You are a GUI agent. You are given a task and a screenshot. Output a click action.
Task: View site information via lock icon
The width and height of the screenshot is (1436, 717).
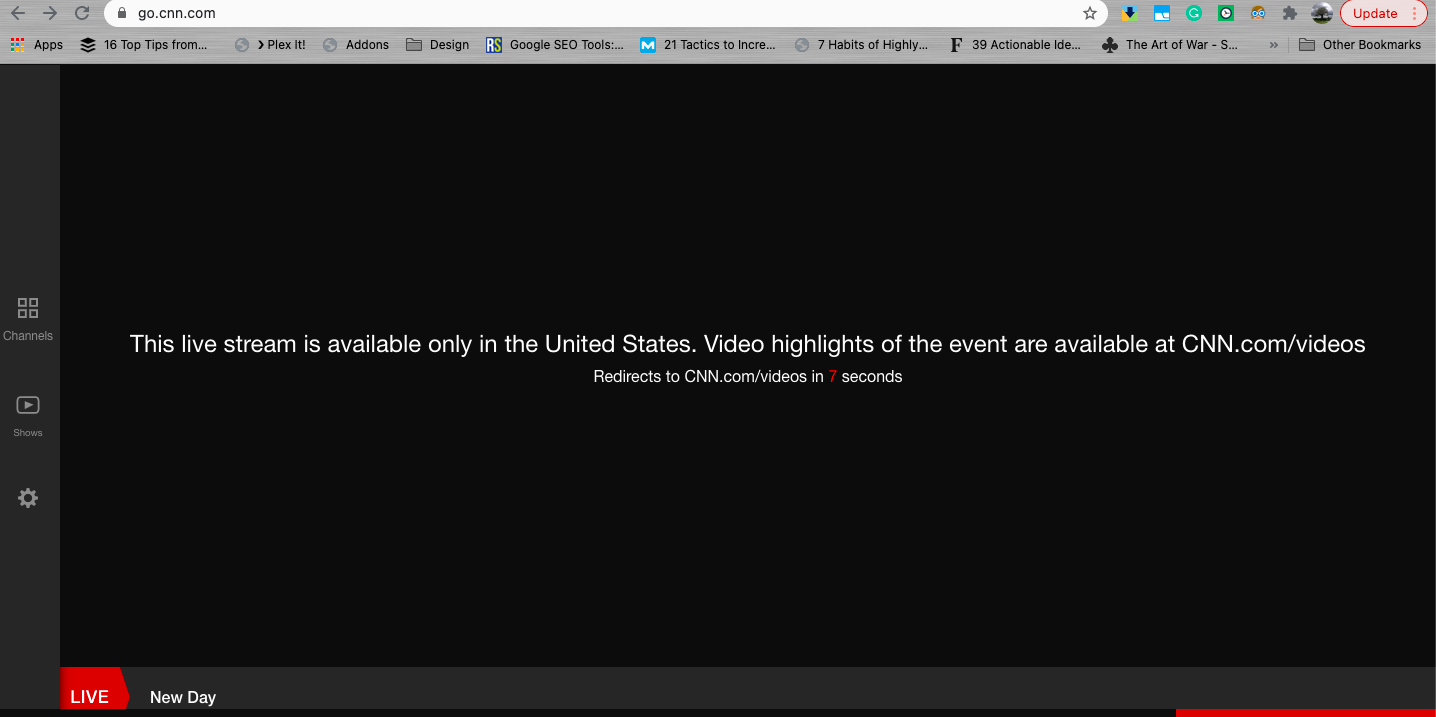pos(122,13)
